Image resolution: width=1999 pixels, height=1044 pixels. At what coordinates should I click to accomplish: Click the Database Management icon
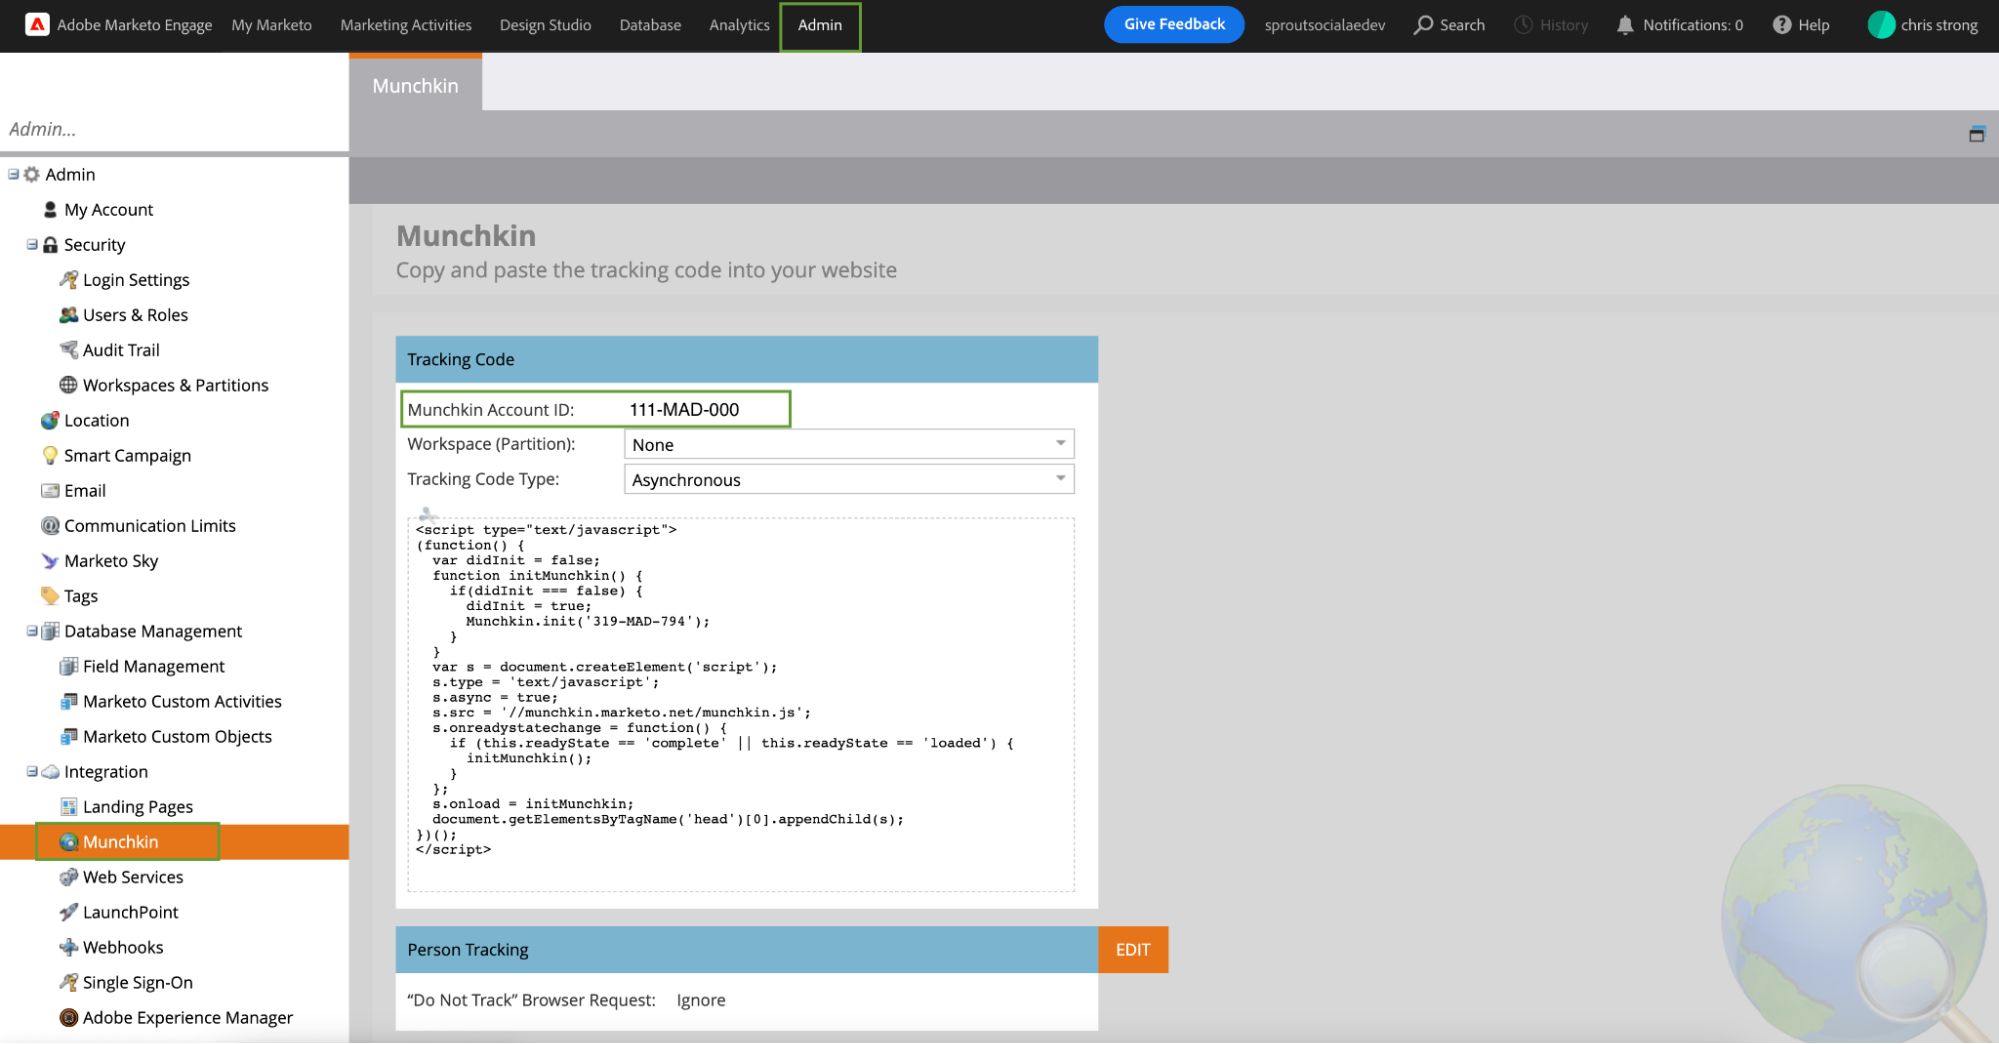(x=50, y=630)
